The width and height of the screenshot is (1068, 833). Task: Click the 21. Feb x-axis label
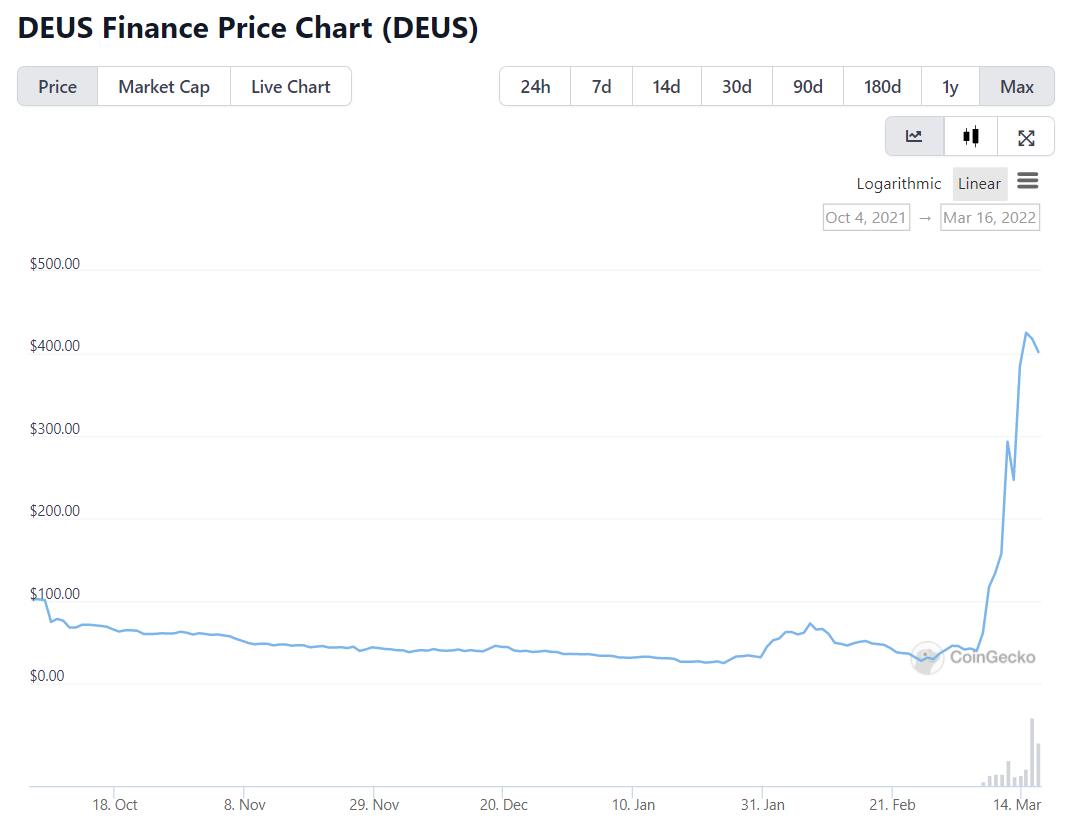coord(892,804)
